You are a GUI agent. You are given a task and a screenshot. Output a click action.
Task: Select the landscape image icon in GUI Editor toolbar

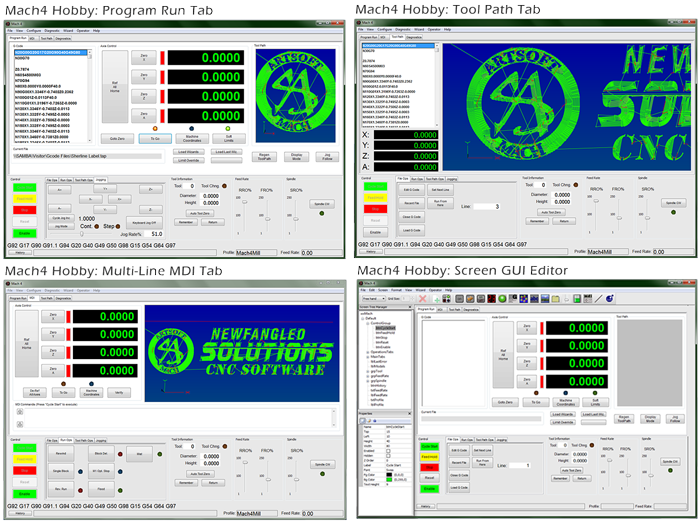point(545,299)
